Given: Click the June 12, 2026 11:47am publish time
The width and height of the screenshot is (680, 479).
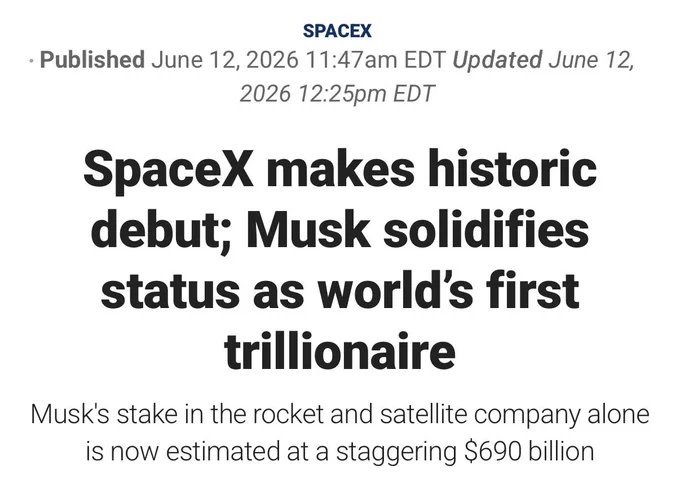Looking at the screenshot, I should pos(298,59).
